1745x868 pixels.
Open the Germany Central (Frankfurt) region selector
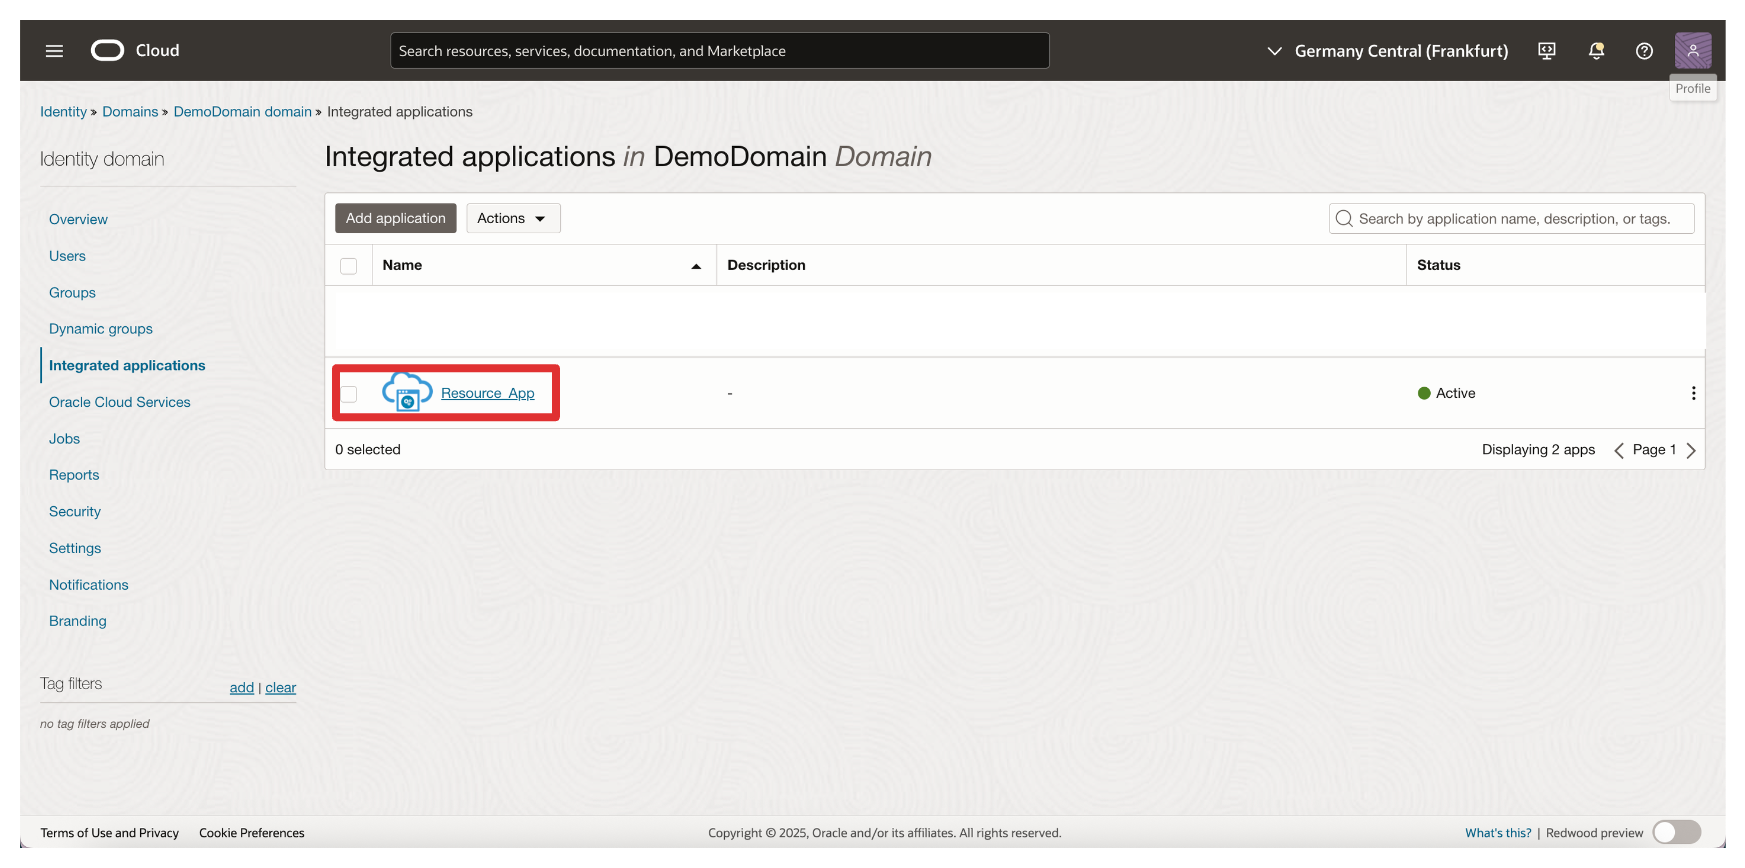click(x=1388, y=51)
